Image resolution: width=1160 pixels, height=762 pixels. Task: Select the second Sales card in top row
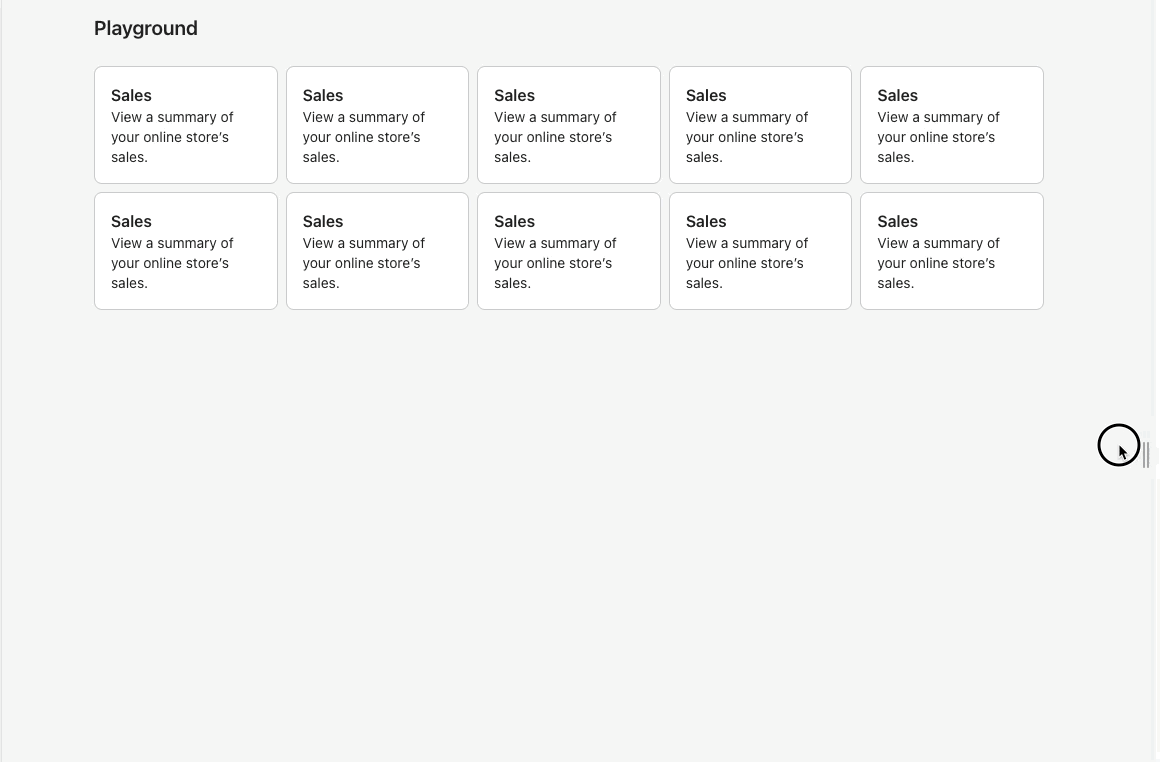coord(377,124)
